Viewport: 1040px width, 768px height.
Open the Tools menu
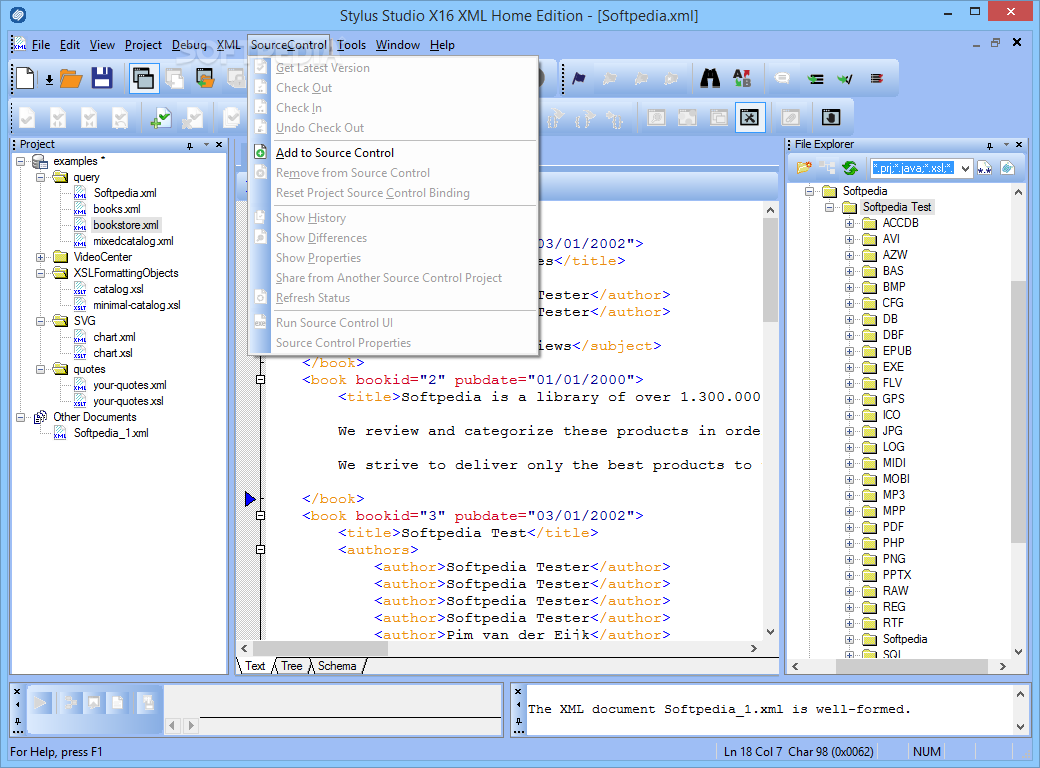(351, 44)
